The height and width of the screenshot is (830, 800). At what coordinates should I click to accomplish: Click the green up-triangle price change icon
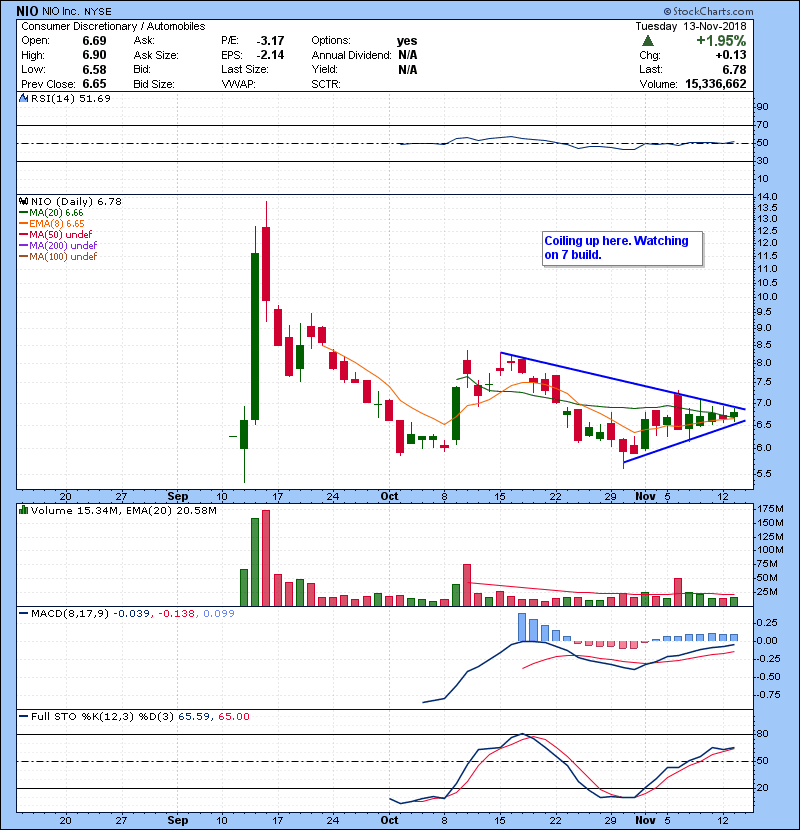click(x=648, y=41)
